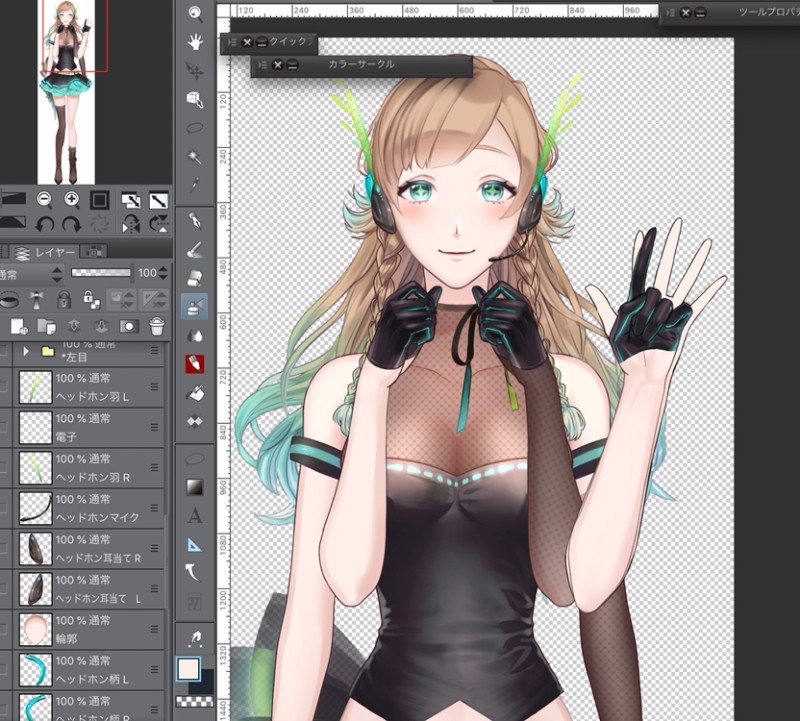The image size is (800, 721).
Task: Select the Blend droplet tool
Action: [x=194, y=335]
